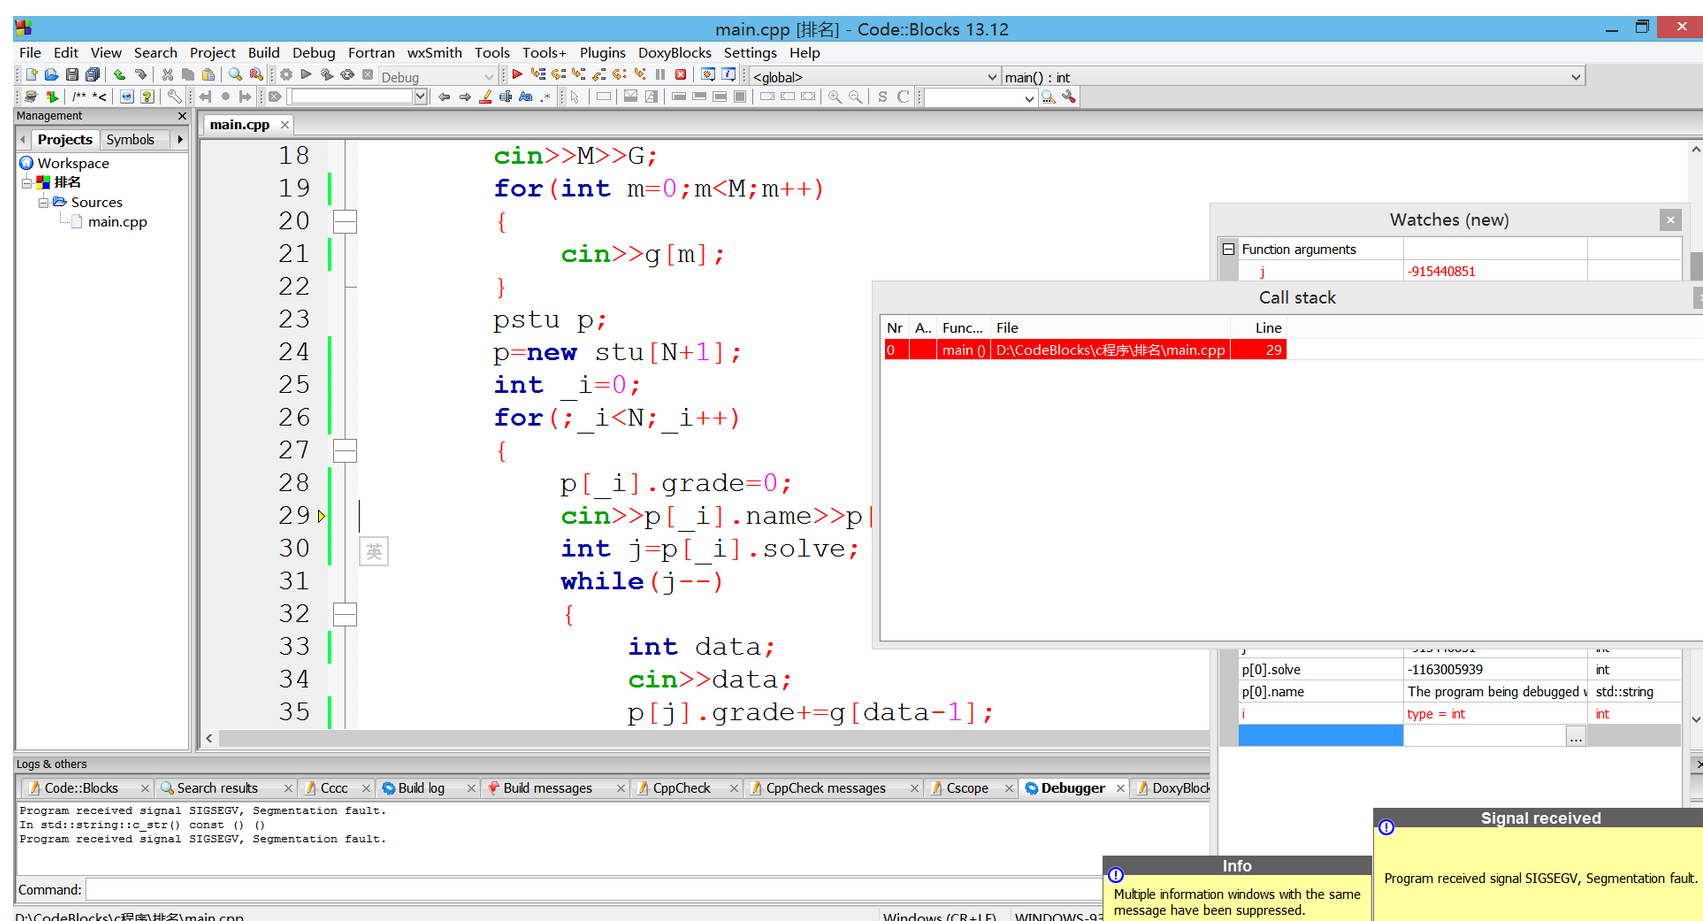Switch to the Build messages tab

pos(548,787)
